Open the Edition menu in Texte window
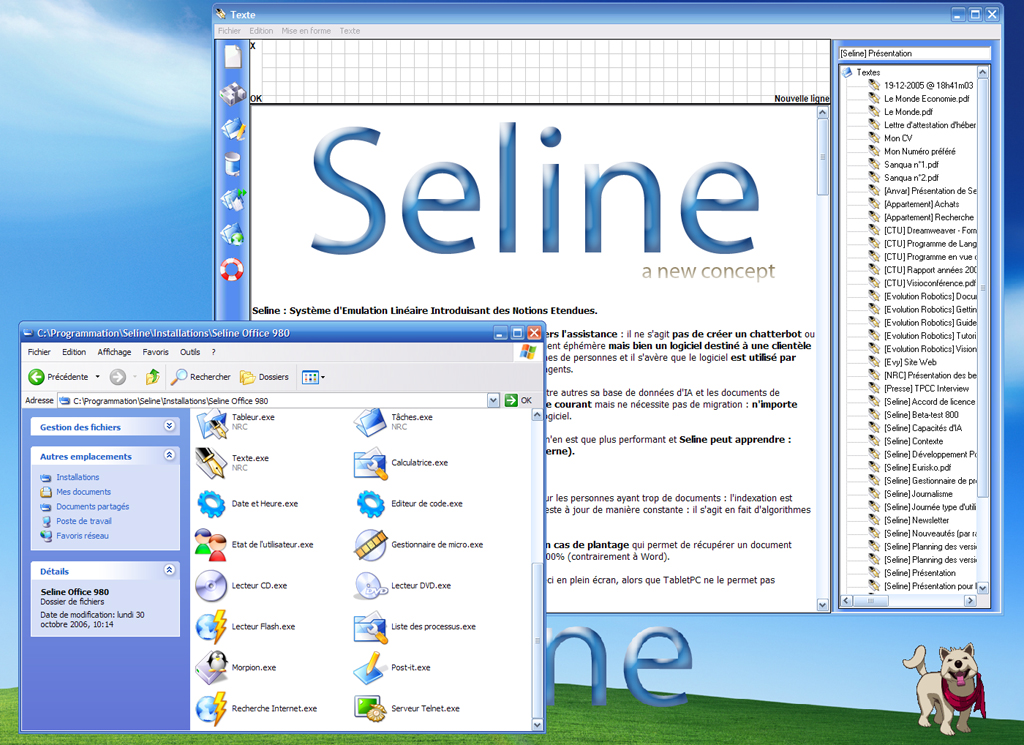 (x=261, y=31)
